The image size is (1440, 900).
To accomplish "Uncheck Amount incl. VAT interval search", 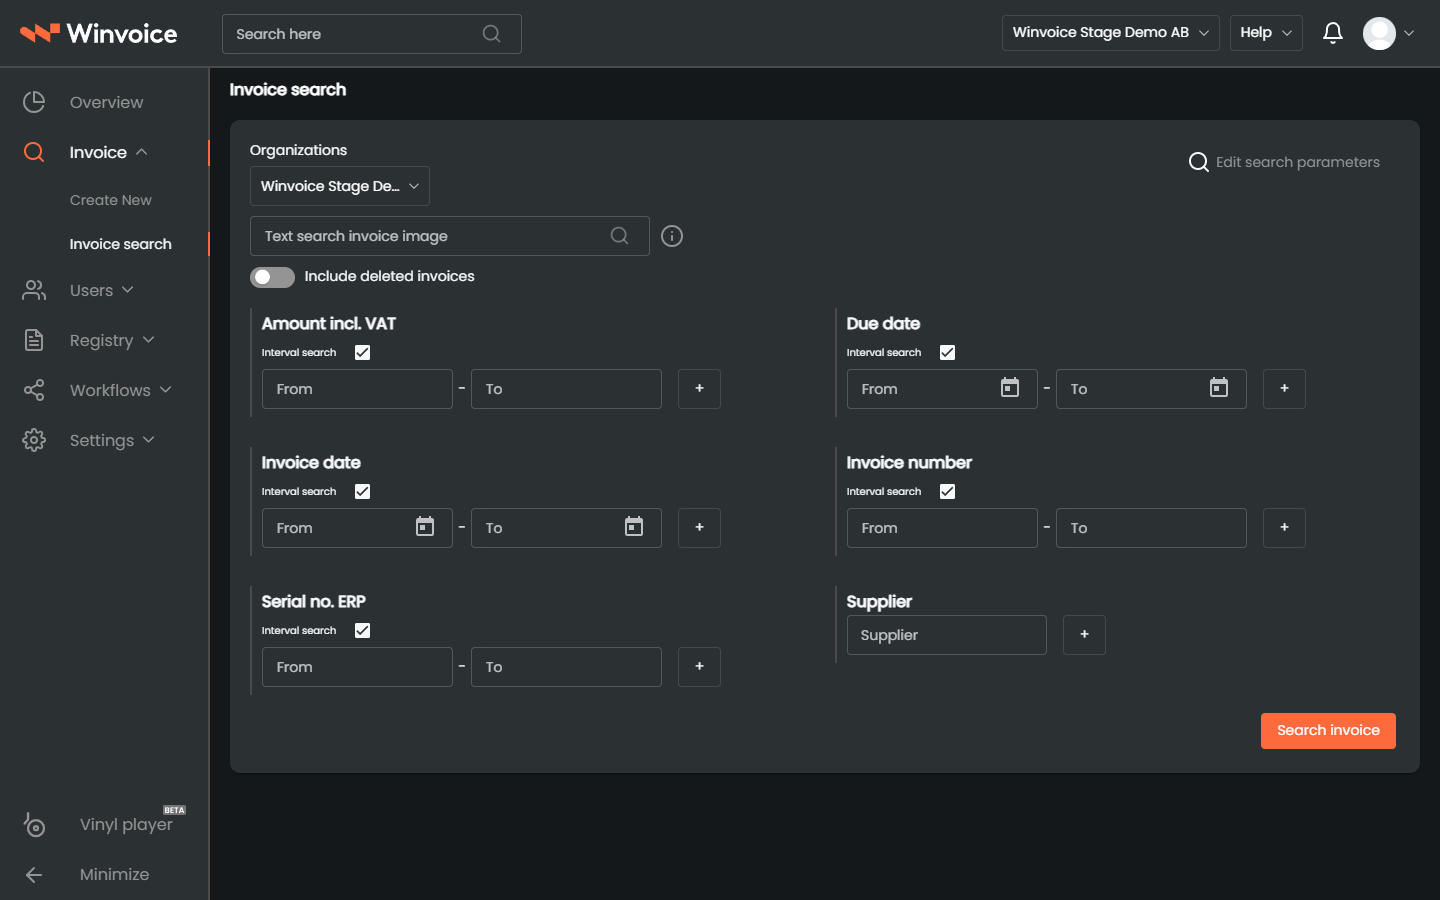I will pos(362,352).
